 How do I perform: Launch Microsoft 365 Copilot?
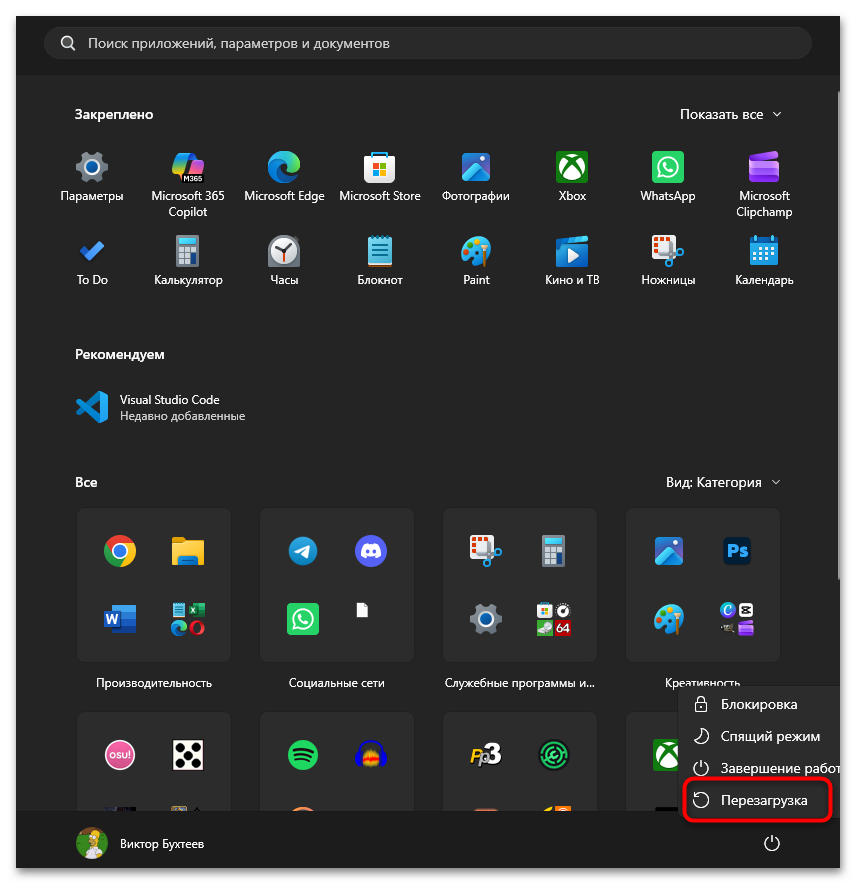pos(188,184)
